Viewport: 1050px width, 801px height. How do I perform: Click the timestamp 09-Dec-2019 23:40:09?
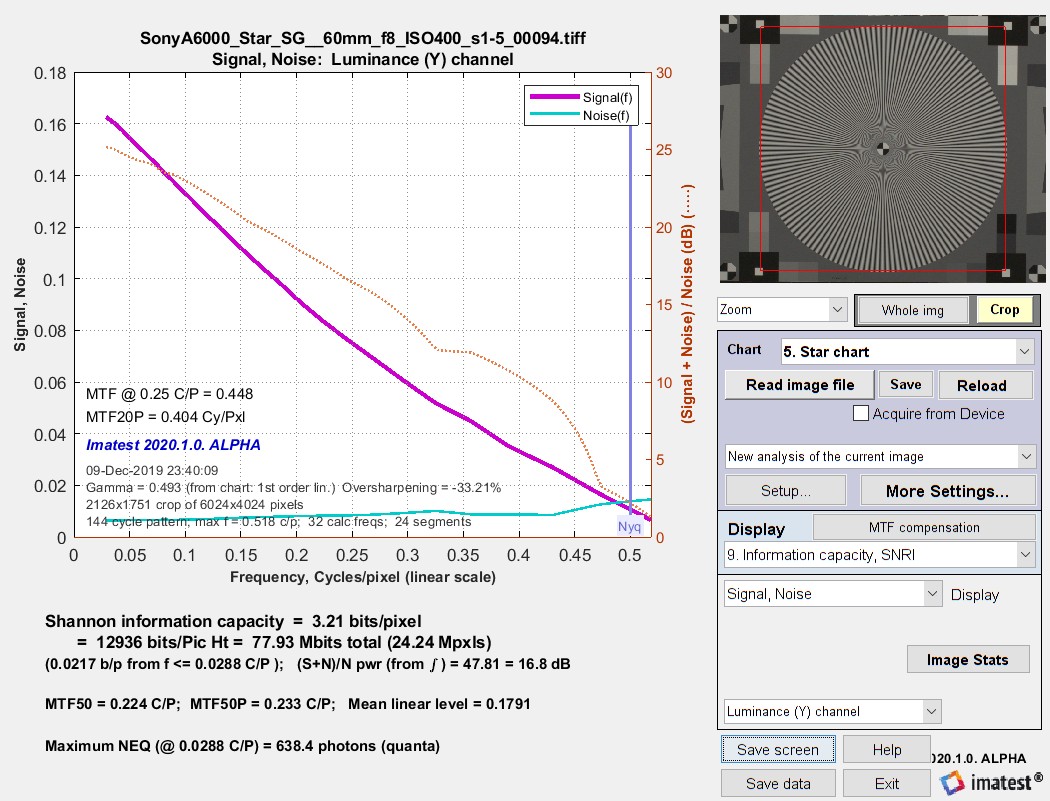152,470
